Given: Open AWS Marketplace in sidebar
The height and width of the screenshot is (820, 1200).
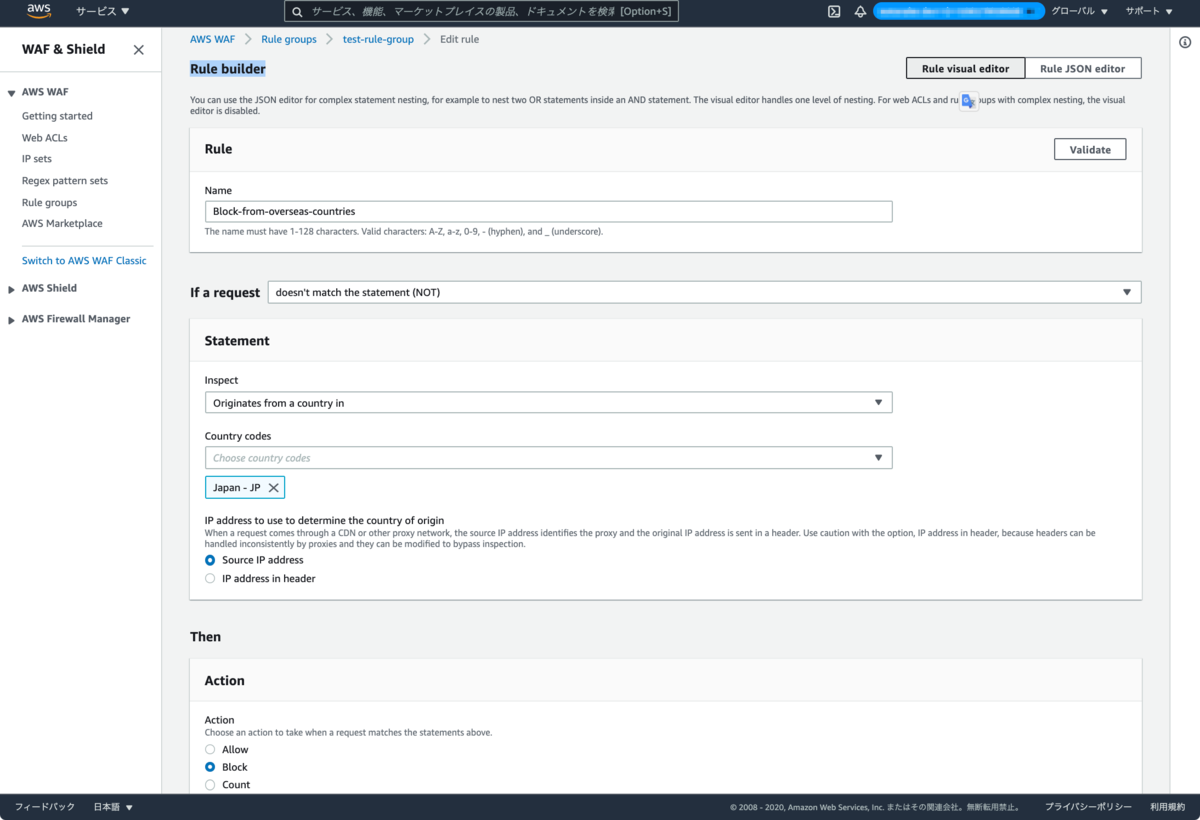Looking at the screenshot, I should click(x=62, y=224).
